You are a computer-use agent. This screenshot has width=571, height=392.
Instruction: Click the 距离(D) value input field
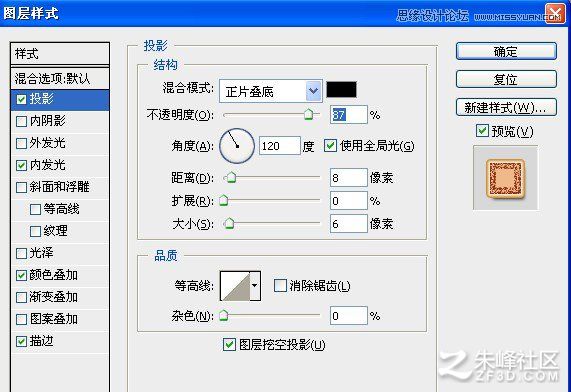pyautogui.click(x=348, y=178)
